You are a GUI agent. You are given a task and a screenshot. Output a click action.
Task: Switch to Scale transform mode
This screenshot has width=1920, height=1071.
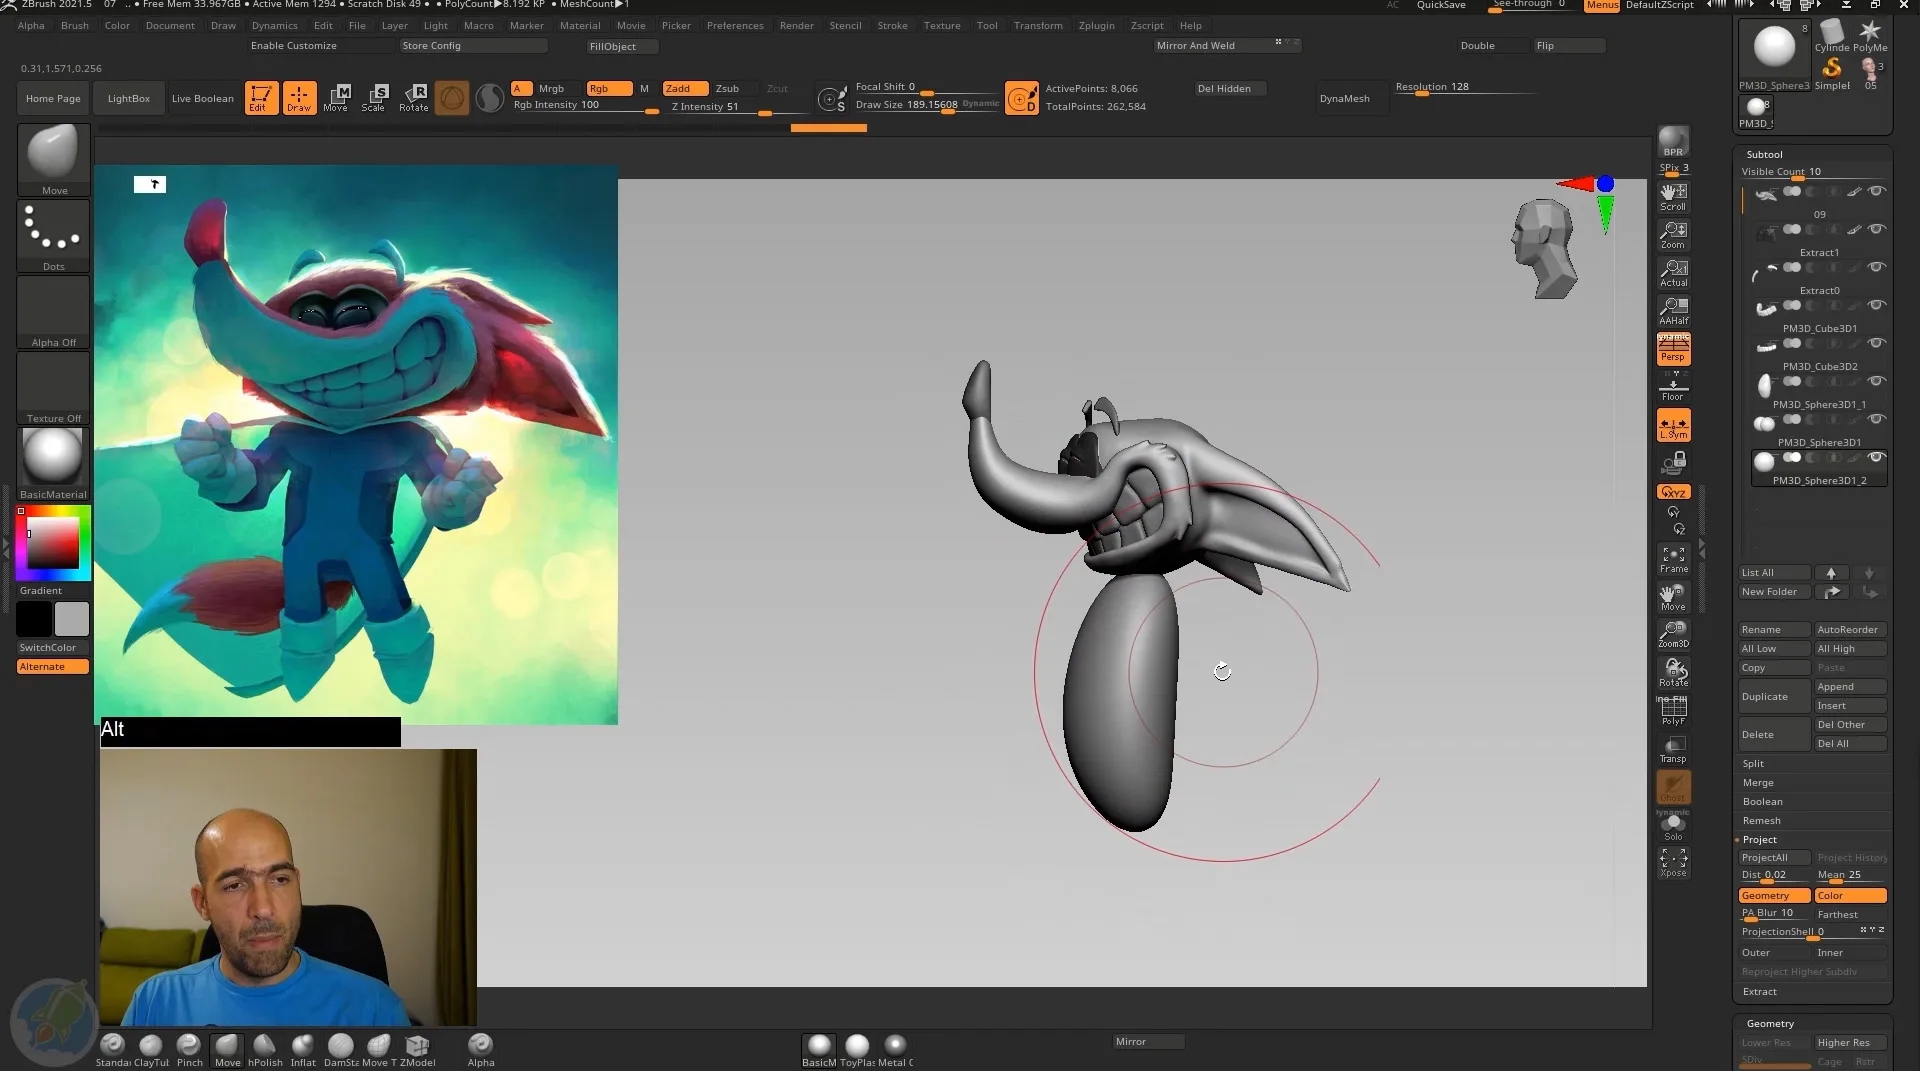374,98
